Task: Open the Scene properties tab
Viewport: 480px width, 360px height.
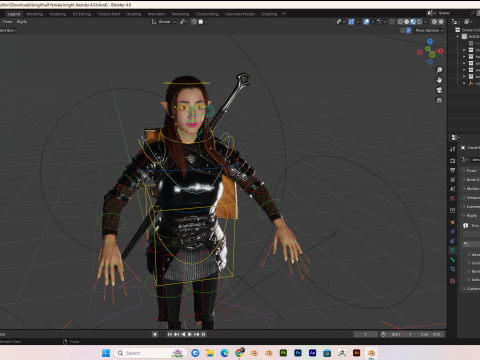Action: (x=452, y=189)
